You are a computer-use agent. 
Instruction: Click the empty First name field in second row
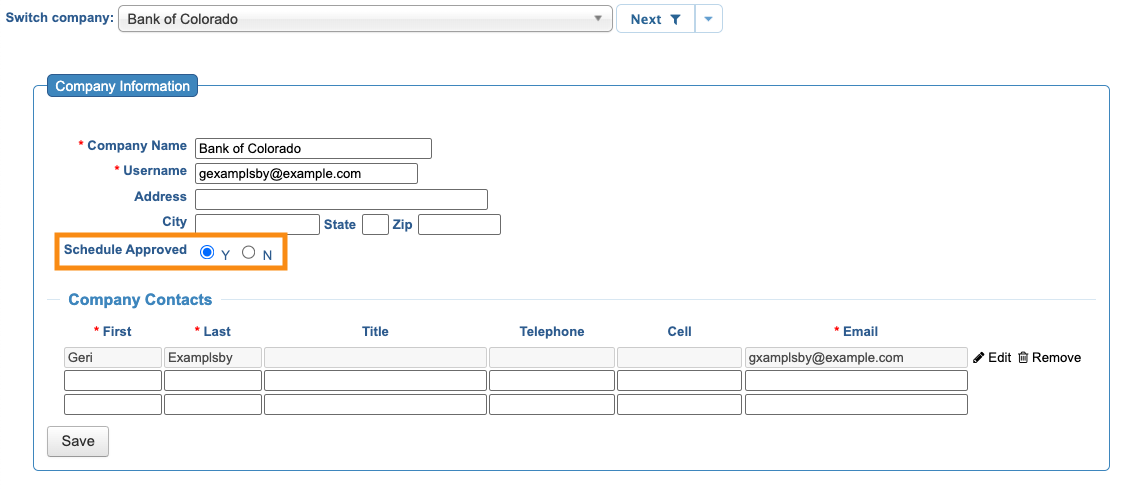point(113,381)
